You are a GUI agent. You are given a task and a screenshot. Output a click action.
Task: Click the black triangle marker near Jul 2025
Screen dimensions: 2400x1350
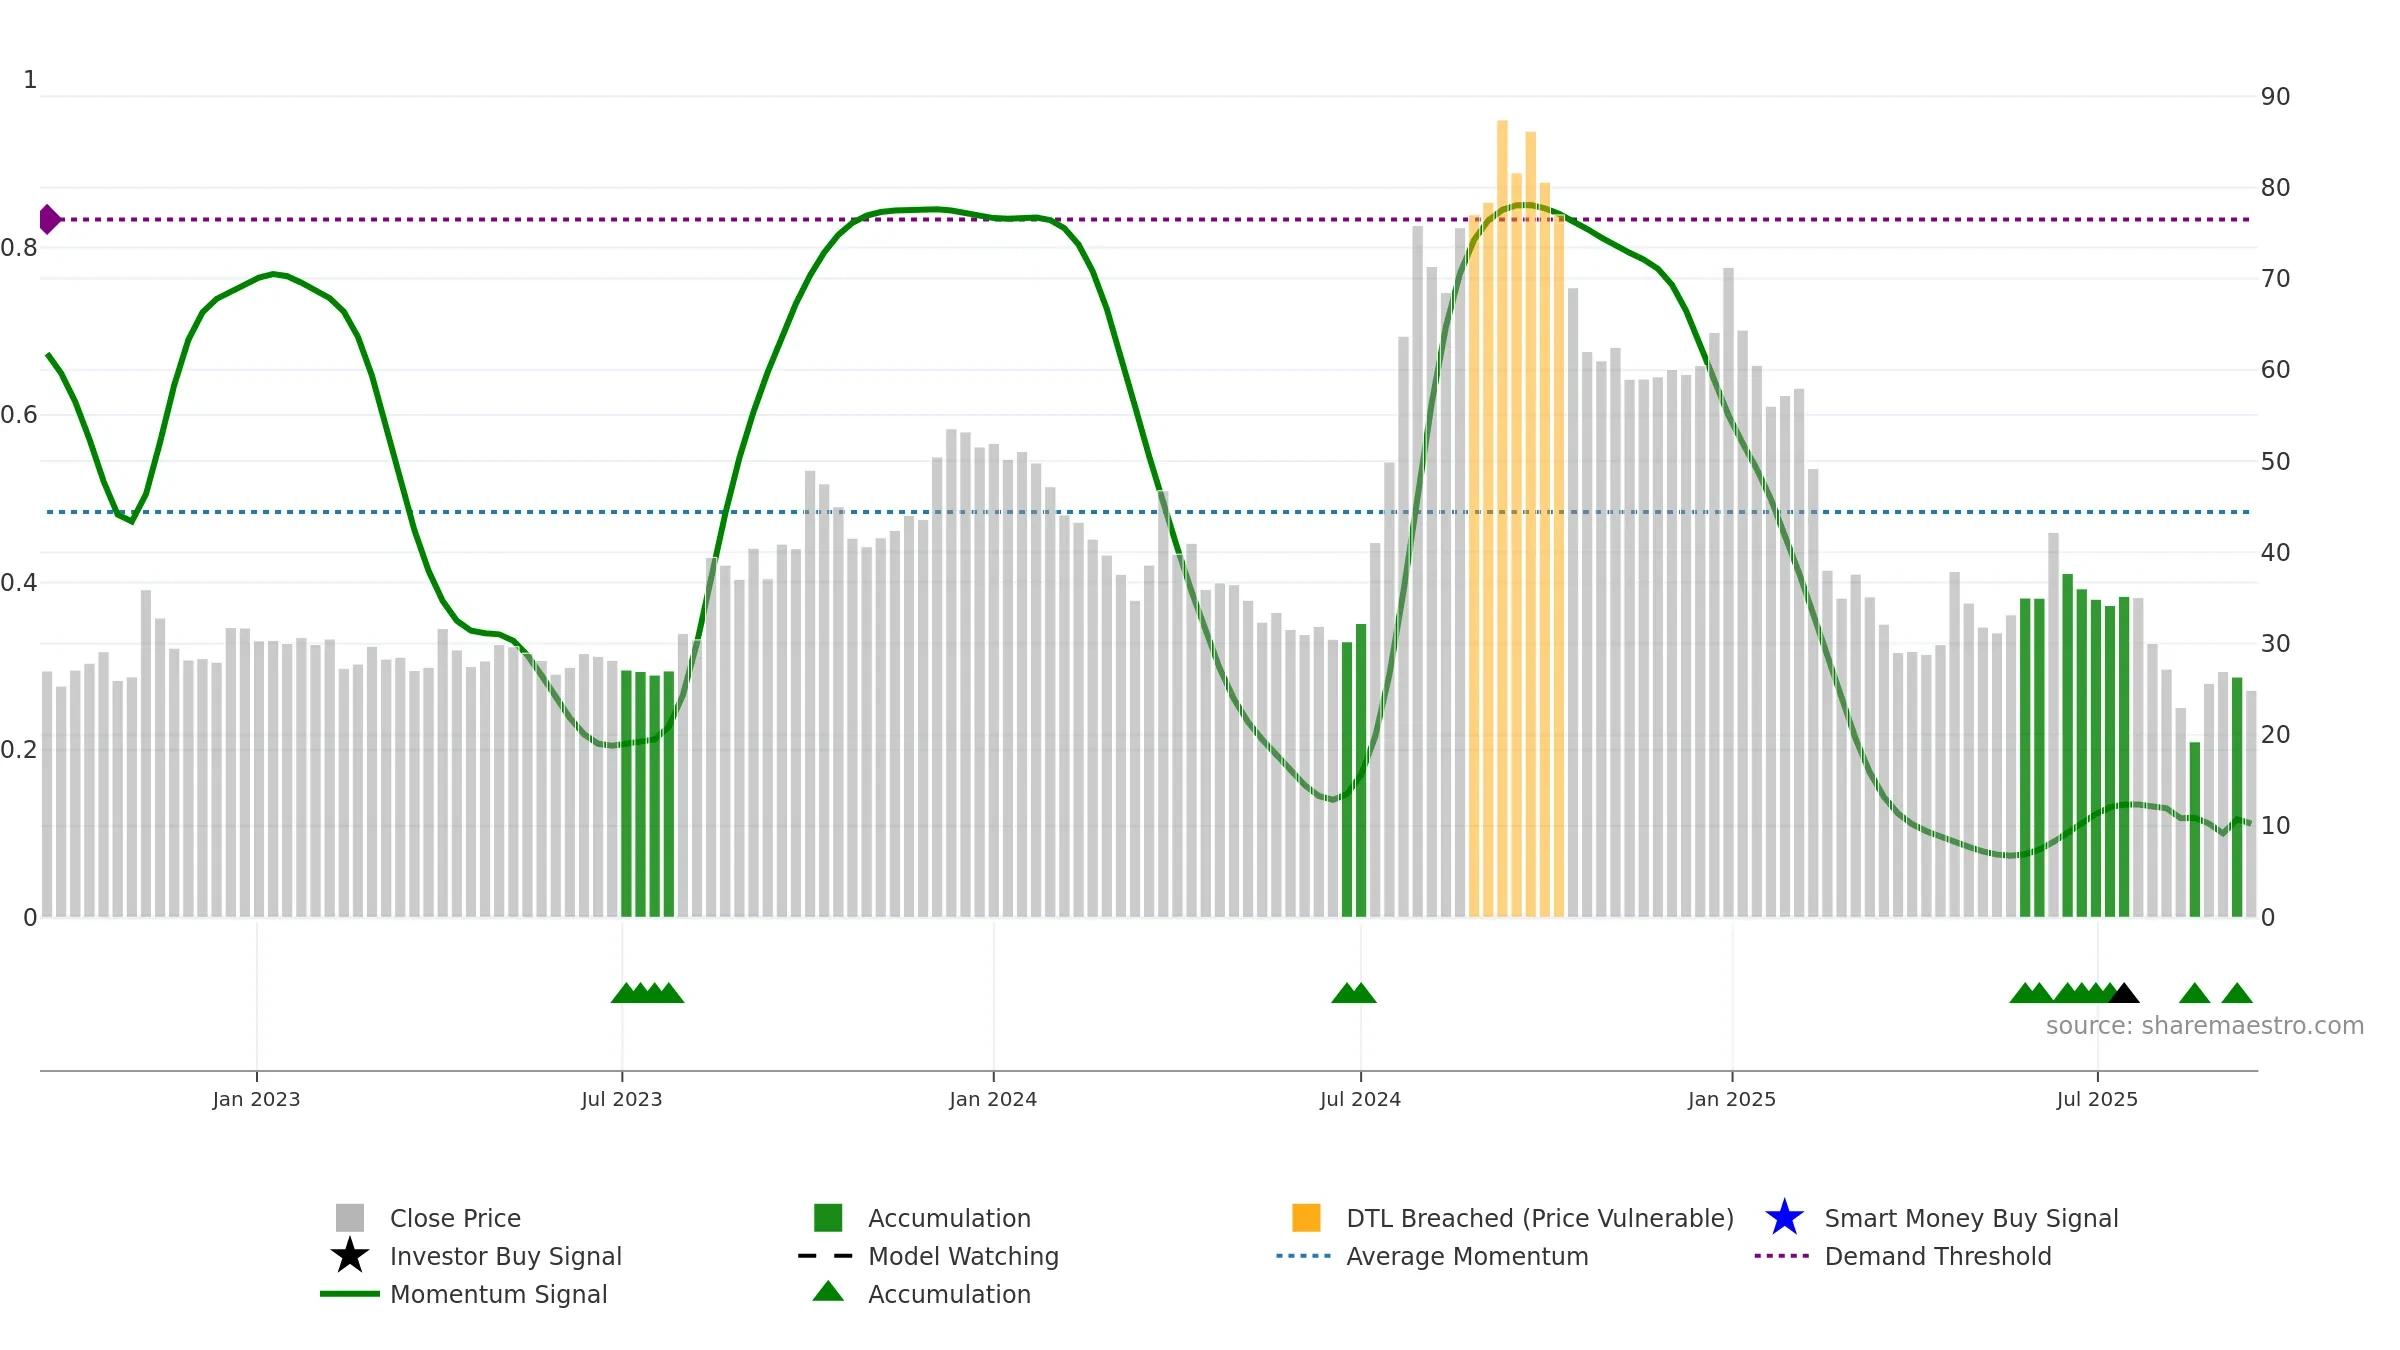click(x=2124, y=993)
